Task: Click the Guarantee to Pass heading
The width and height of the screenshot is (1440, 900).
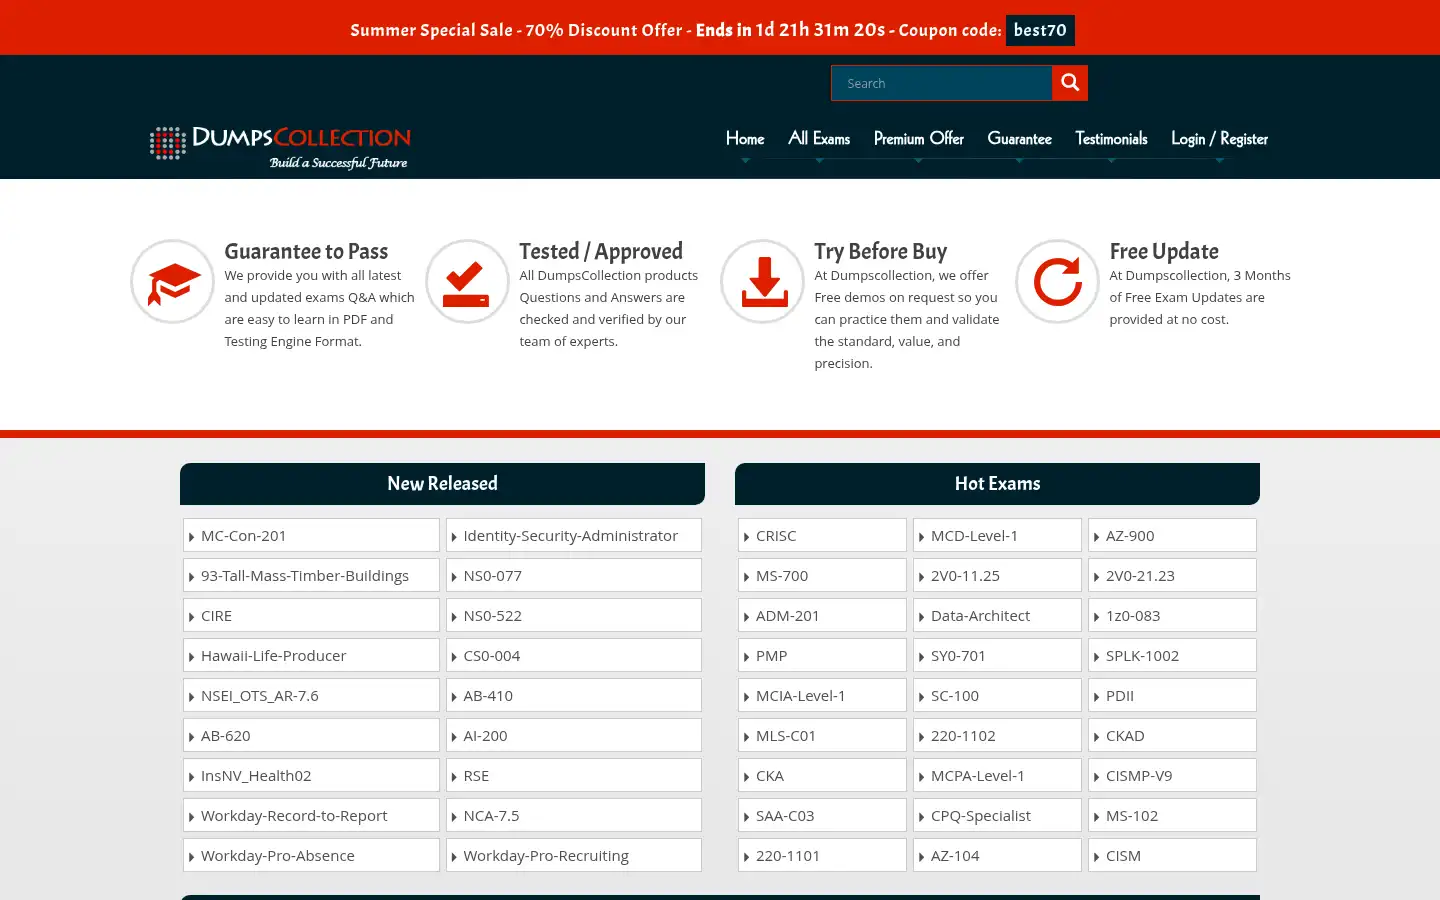Action: tap(306, 251)
